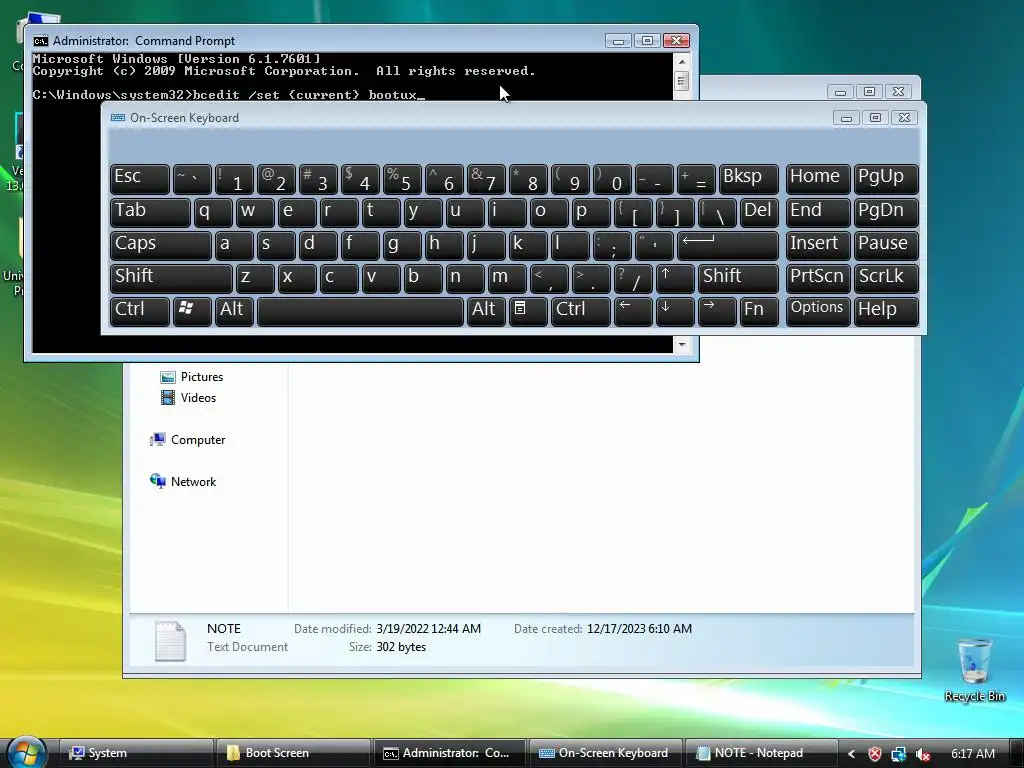This screenshot has width=1024, height=768.
Task: Open keyboard Options
Action: tap(818, 312)
